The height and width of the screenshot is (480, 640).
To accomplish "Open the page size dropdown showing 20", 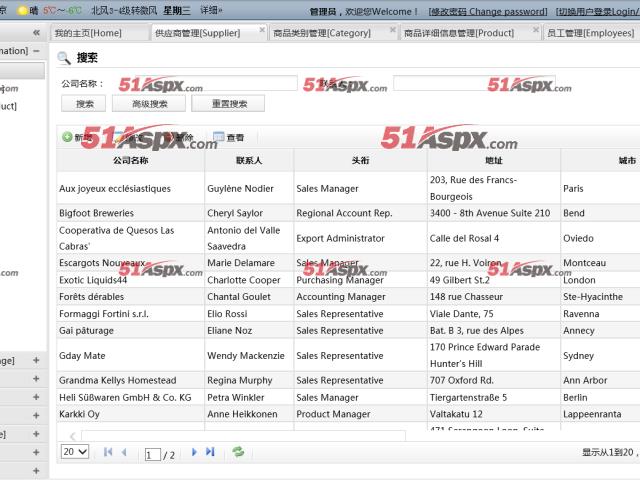I will click(75, 452).
